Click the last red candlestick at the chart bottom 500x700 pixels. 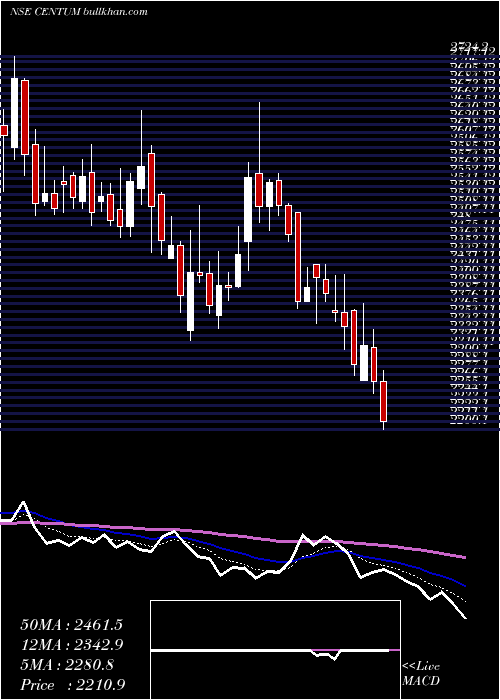(x=383, y=401)
